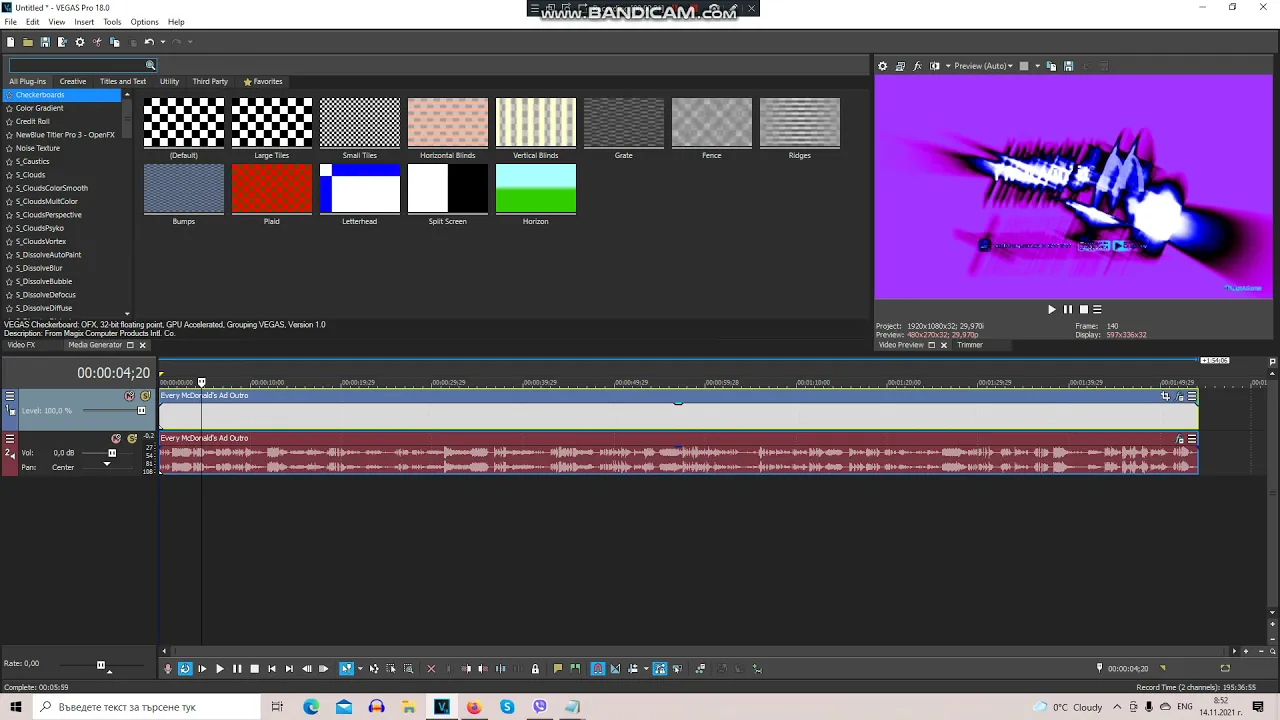
Task: Click Play under the video preview
Action: 1051,310
